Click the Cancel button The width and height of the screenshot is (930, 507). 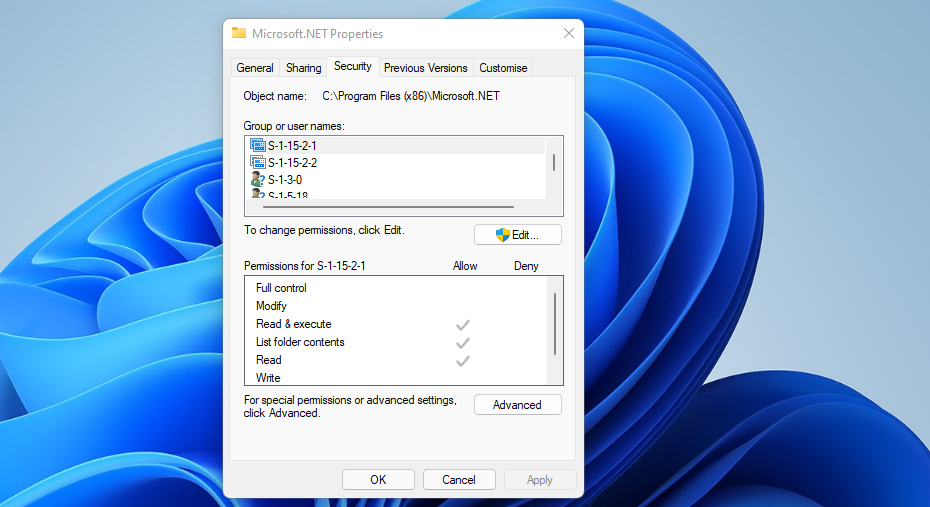click(459, 480)
